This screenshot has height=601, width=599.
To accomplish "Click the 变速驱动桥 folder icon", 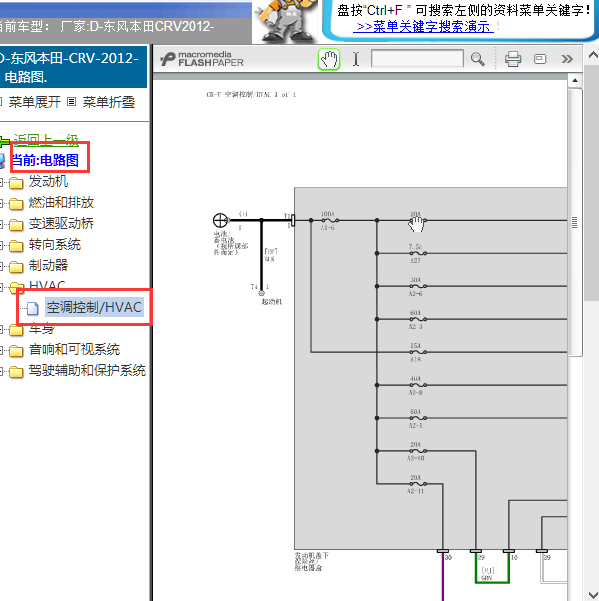I will [x=16, y=225].
